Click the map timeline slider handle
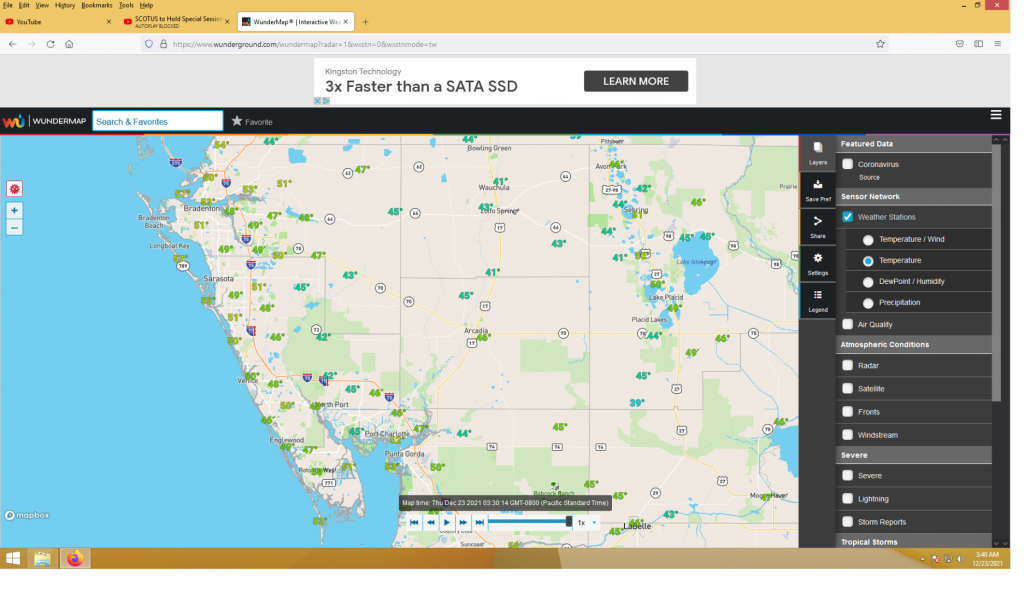The image size is (1024, 591). 569,521
